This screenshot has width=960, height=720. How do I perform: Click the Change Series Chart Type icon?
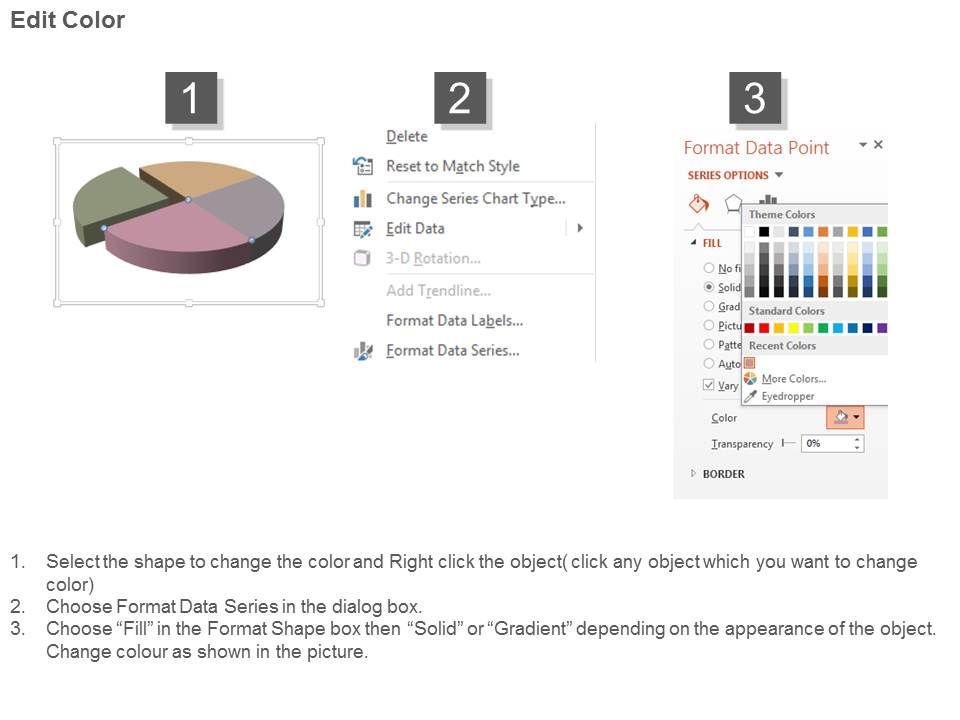[x=363, y=199]
